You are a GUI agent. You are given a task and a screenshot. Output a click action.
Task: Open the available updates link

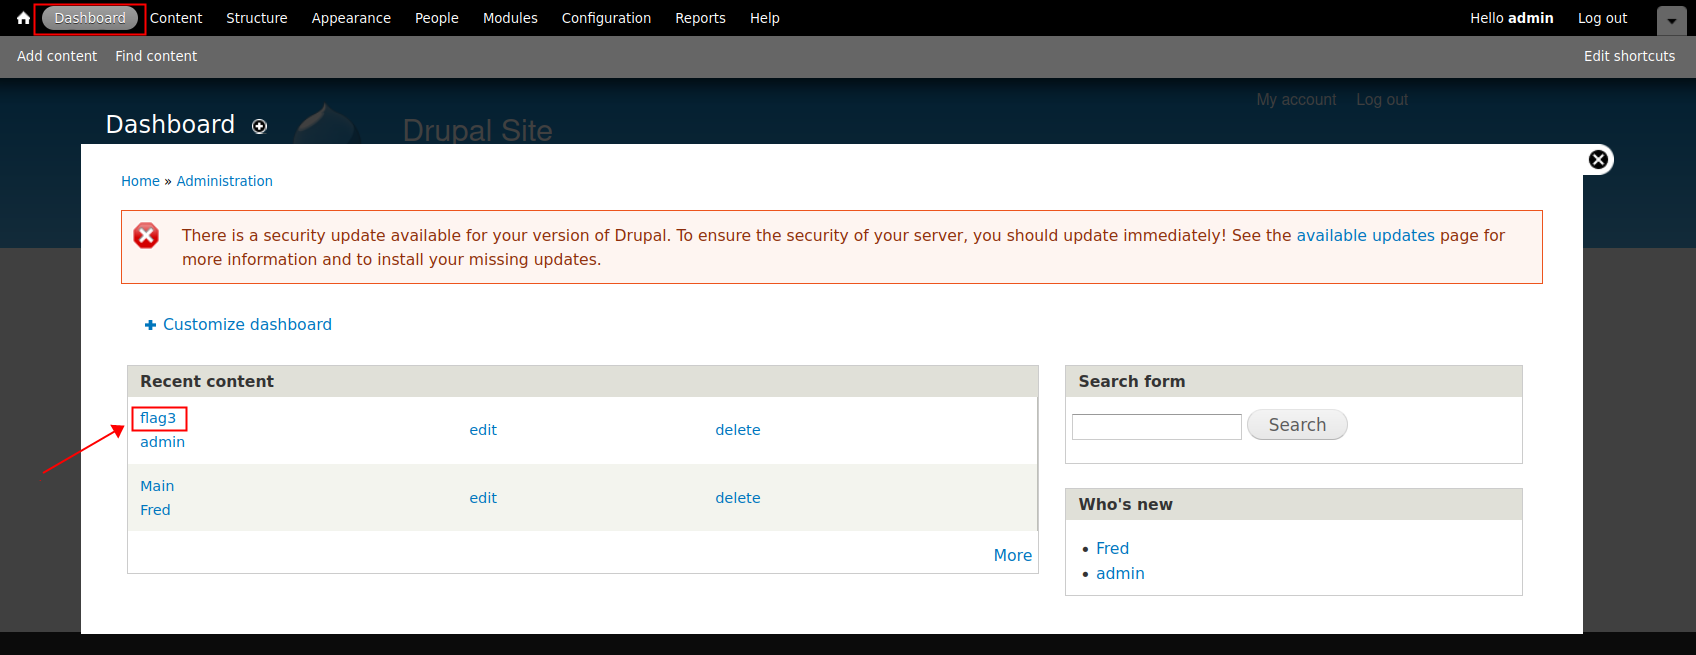1365,235
